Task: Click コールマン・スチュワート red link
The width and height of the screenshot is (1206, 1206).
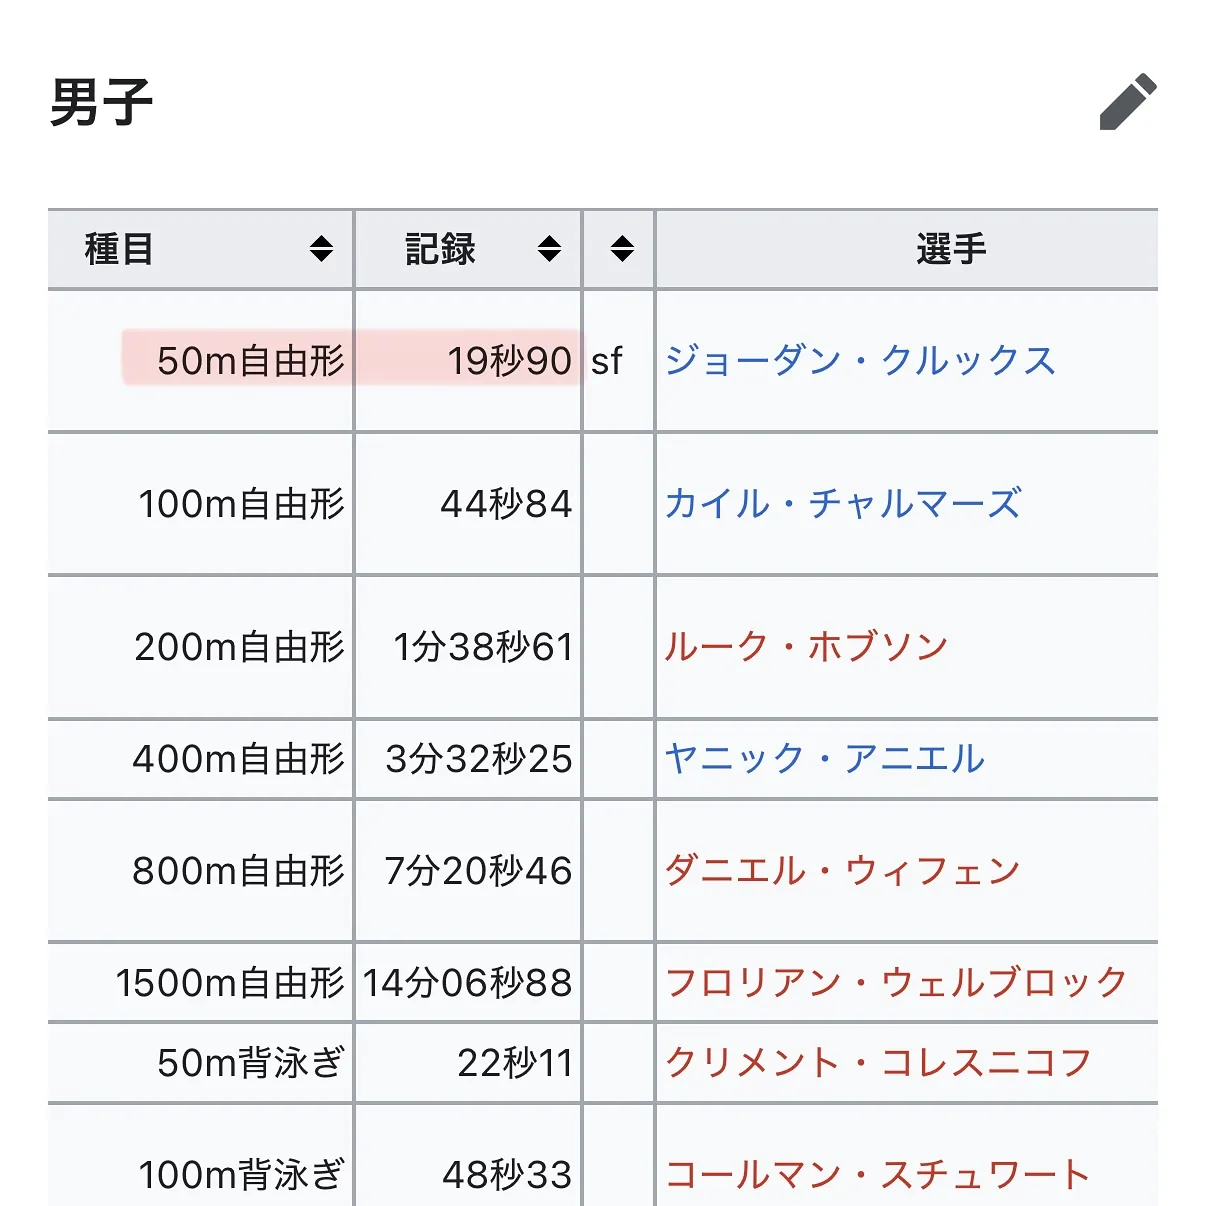Action: pos(878,1174)
